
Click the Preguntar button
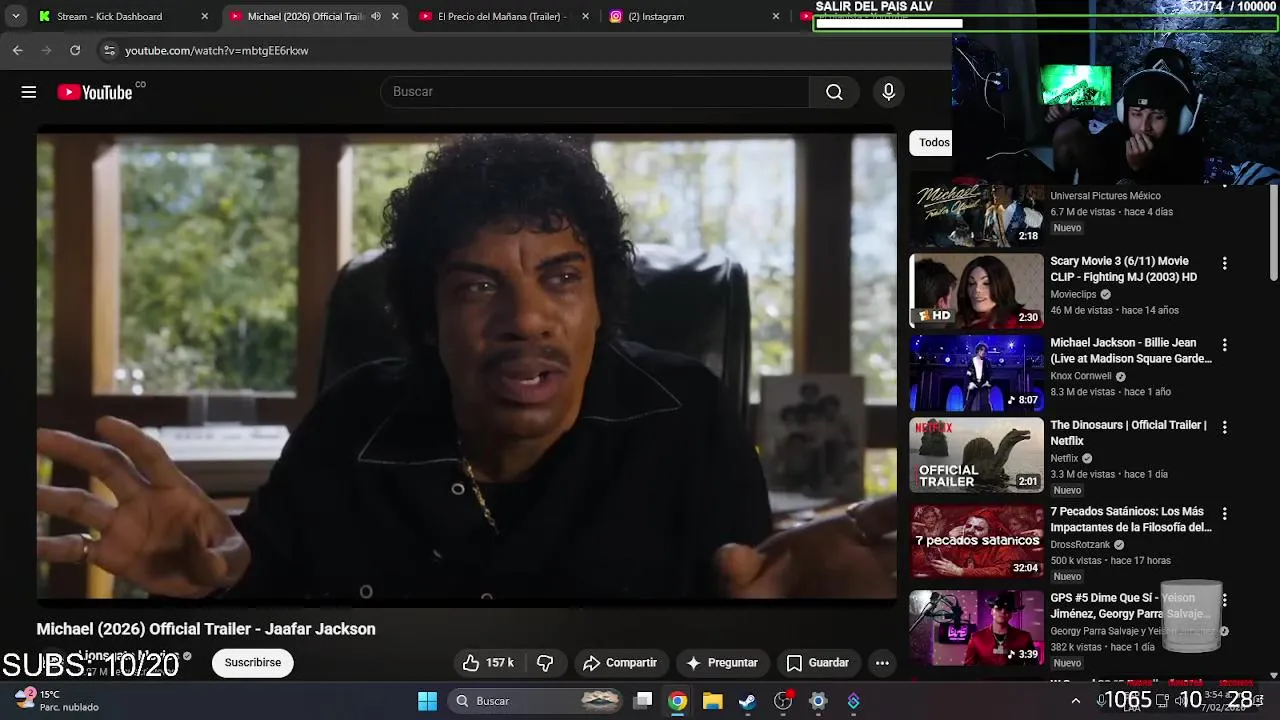point(722,663)
